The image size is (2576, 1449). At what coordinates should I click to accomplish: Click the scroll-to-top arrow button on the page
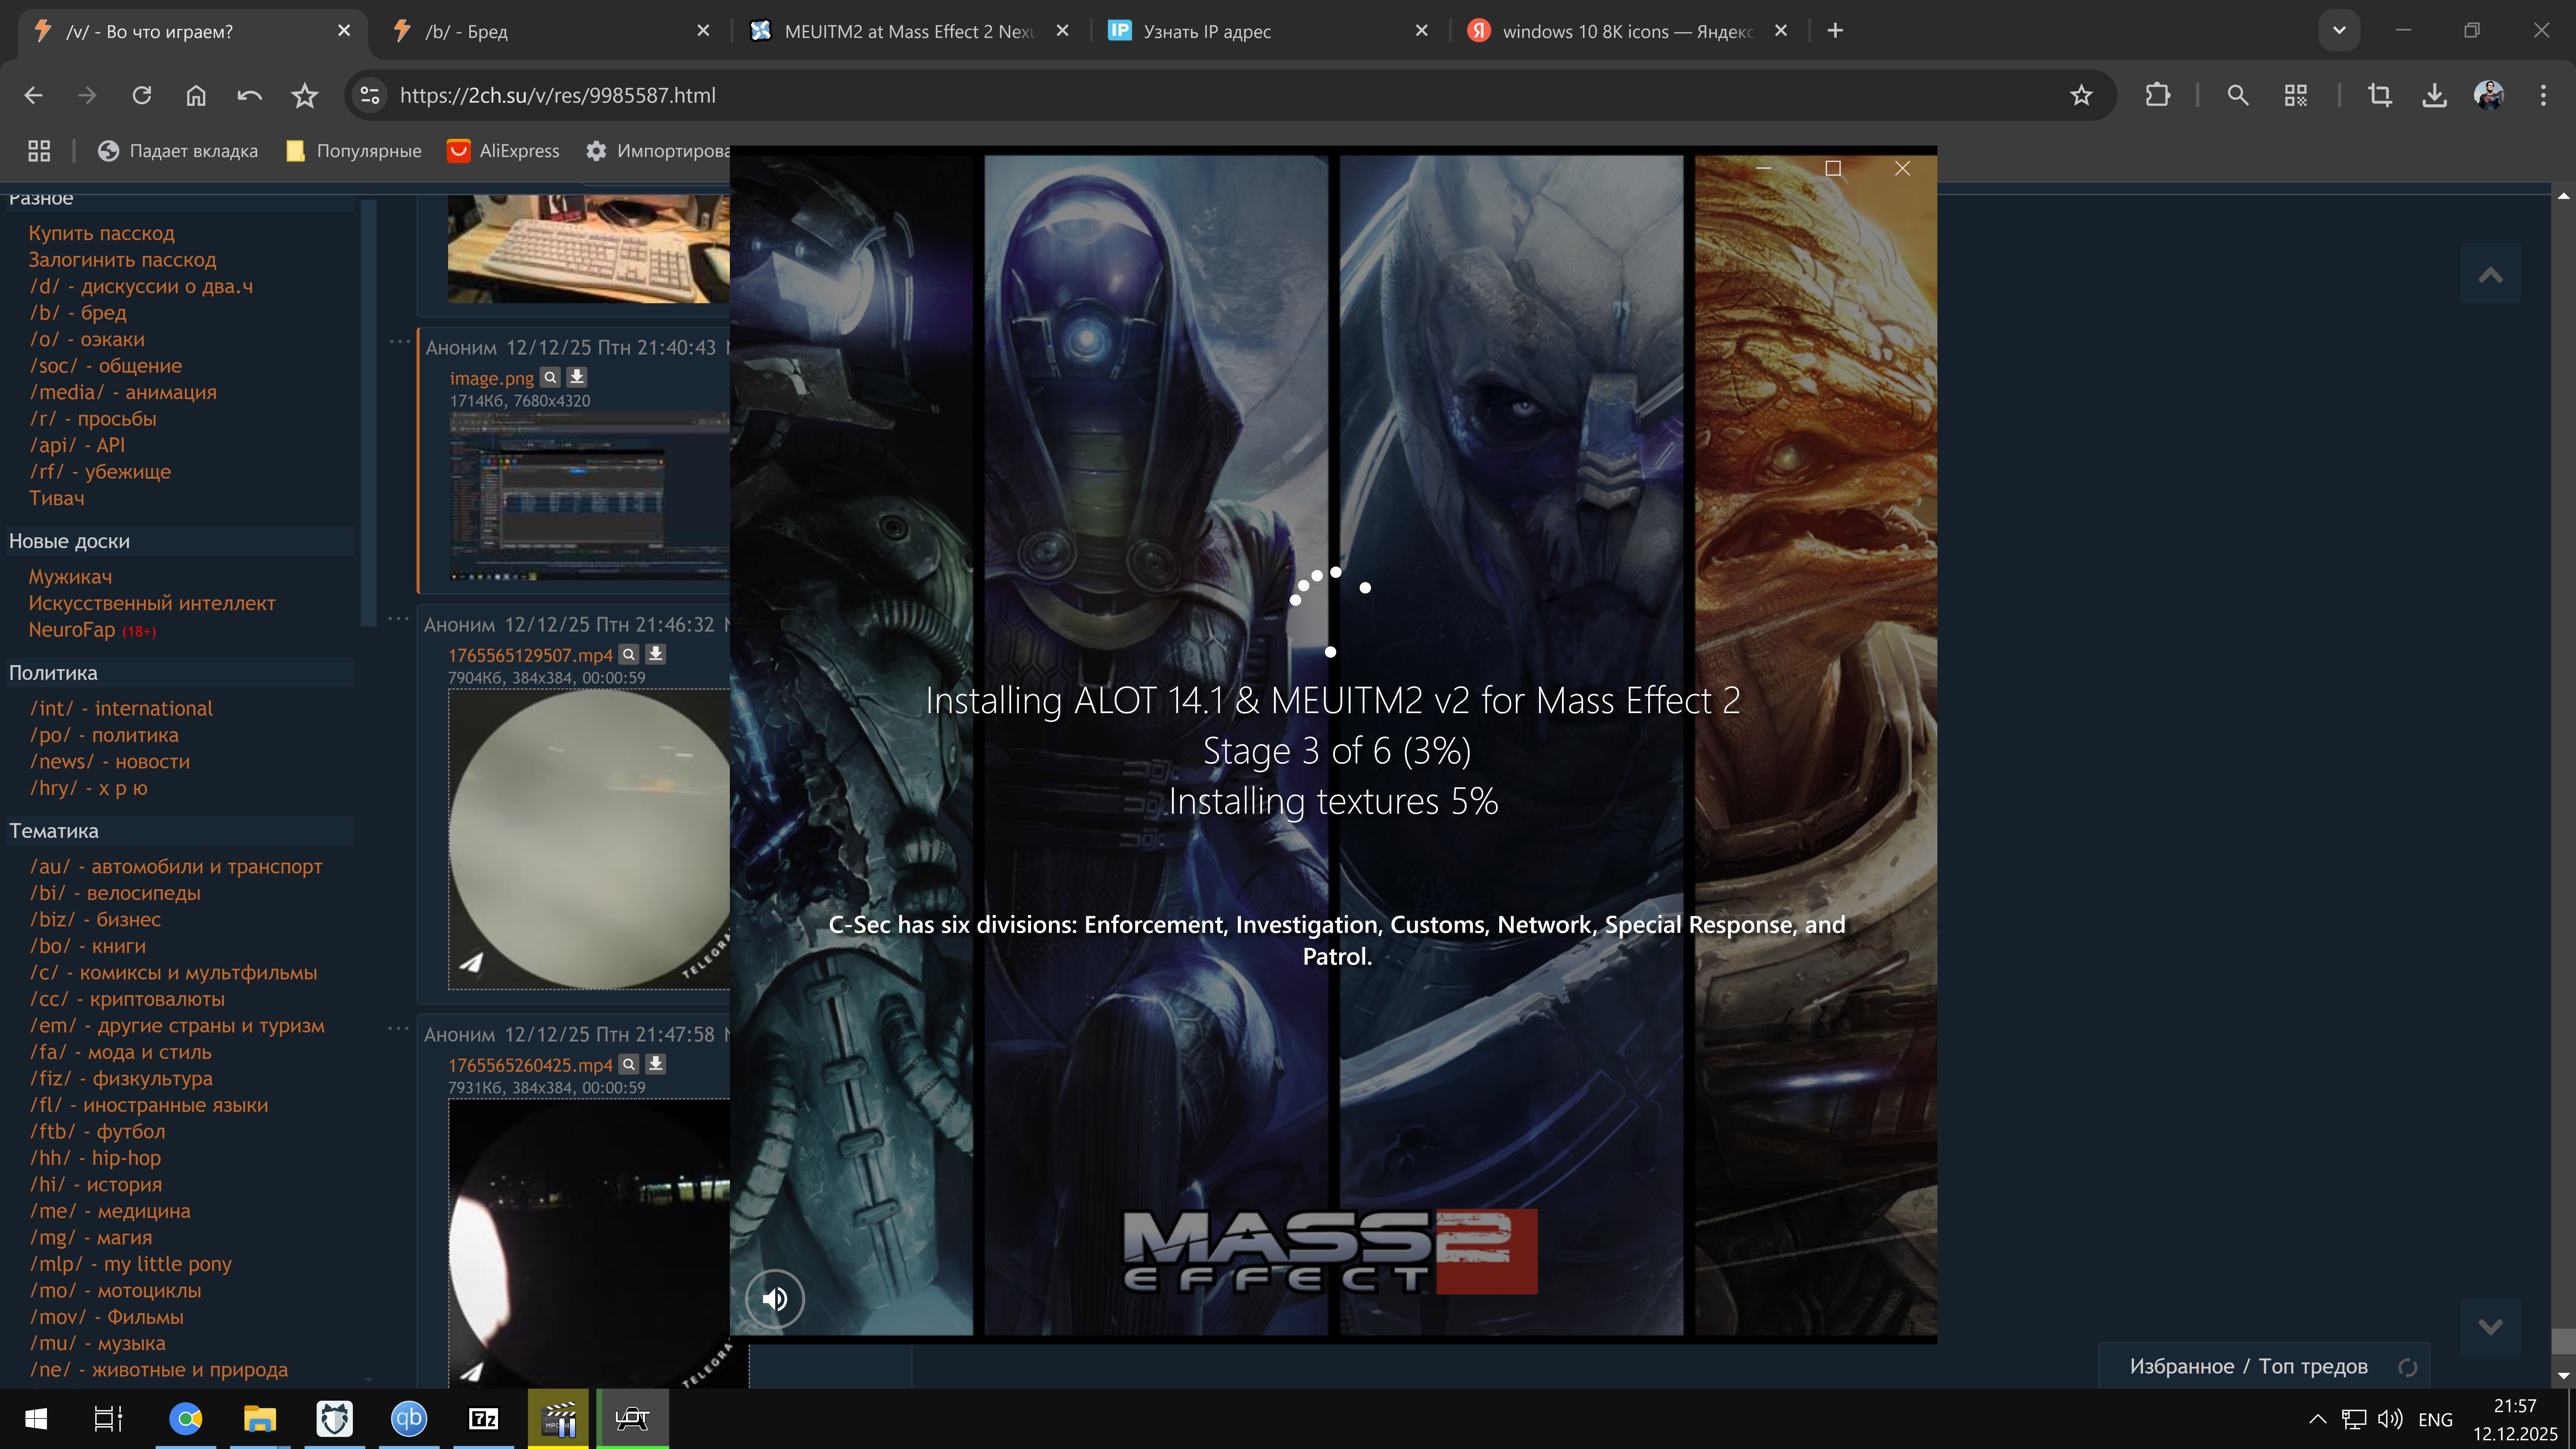(x=2490, y=274)
